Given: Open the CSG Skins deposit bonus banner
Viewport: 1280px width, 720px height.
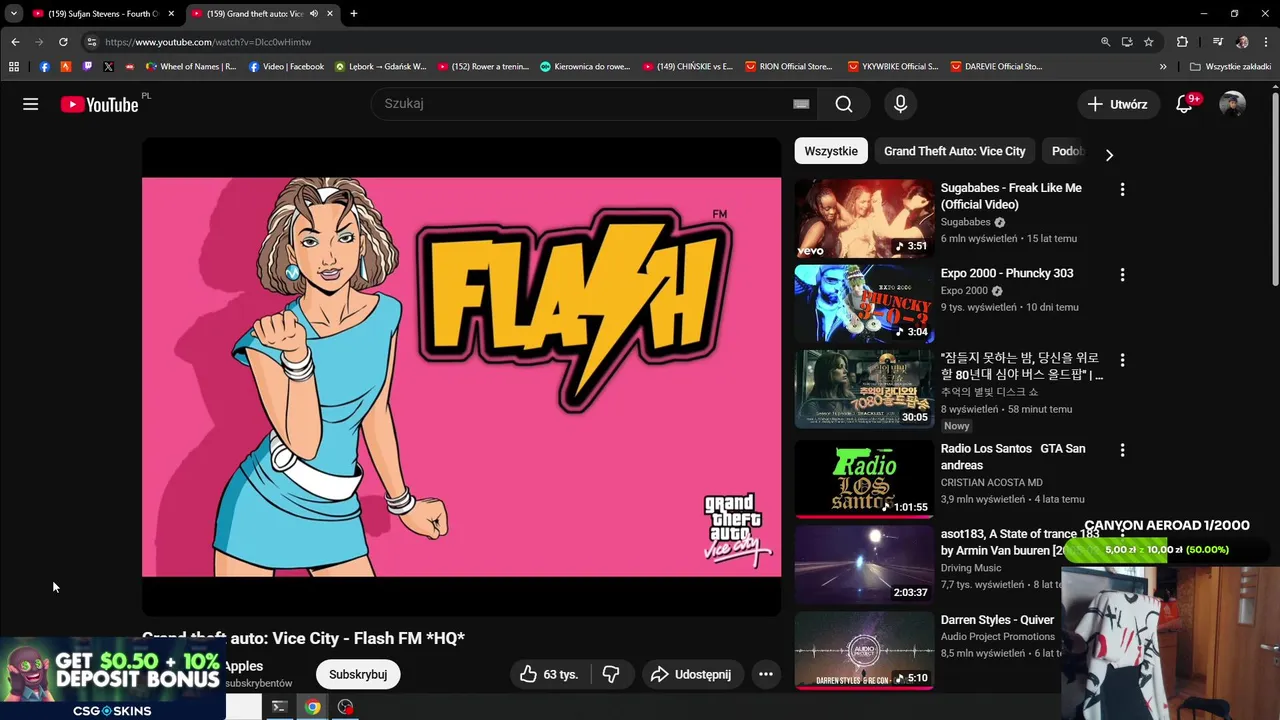Looking at the screenshot, I should coord(112,679).
